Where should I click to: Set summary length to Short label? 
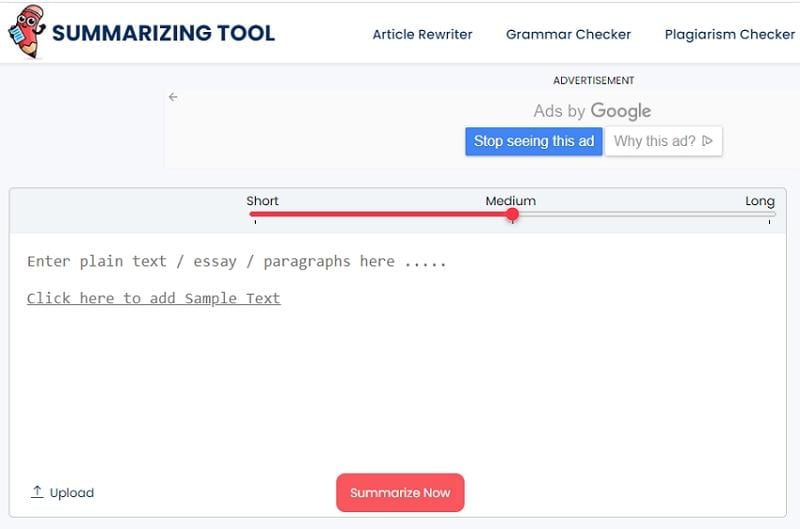[x=262, y=200]
